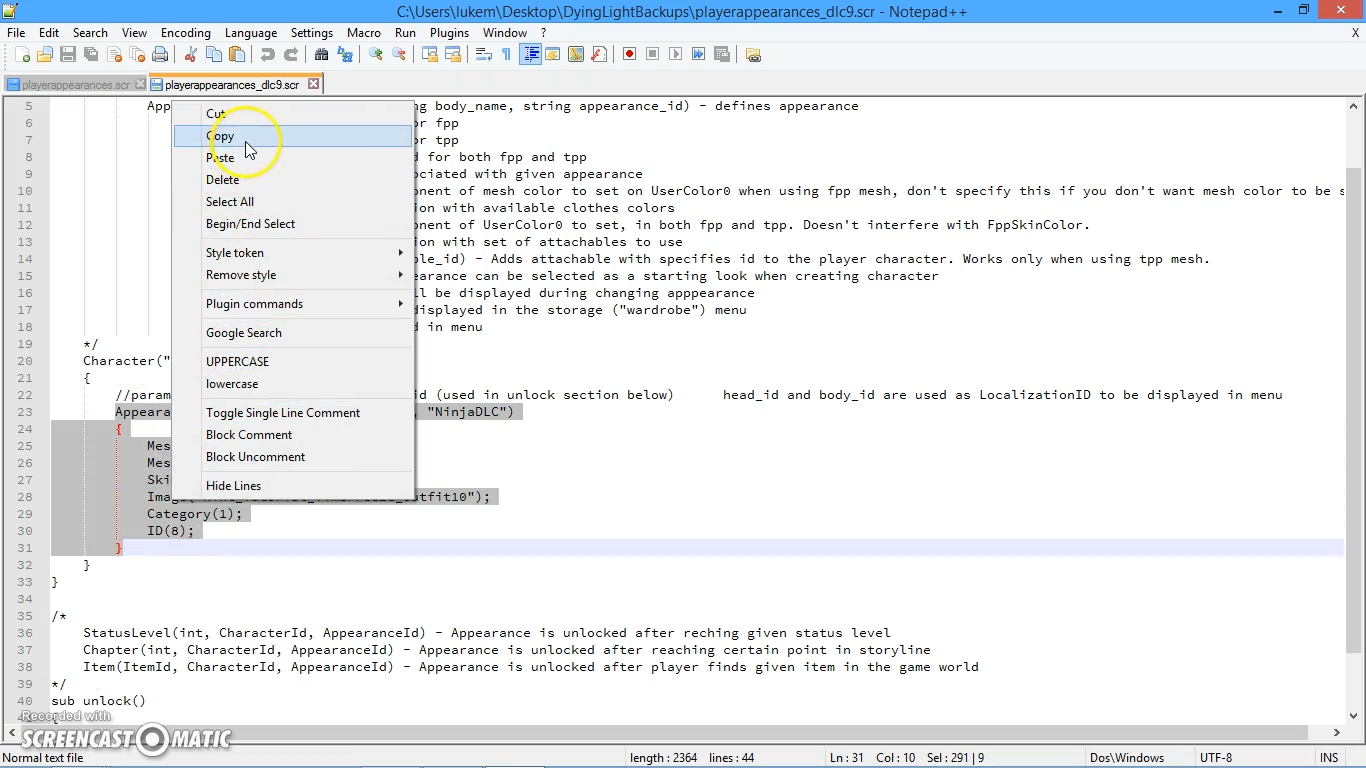
Task: Click the Dos\Windows line ending indicator
Action: [1127, 758]
